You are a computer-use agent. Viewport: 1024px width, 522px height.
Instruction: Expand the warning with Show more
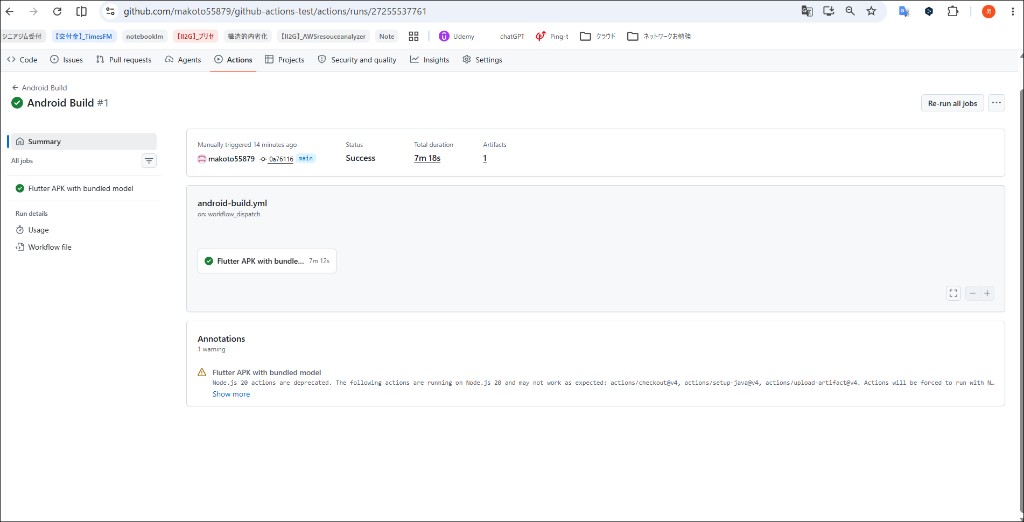click(231, 394)
